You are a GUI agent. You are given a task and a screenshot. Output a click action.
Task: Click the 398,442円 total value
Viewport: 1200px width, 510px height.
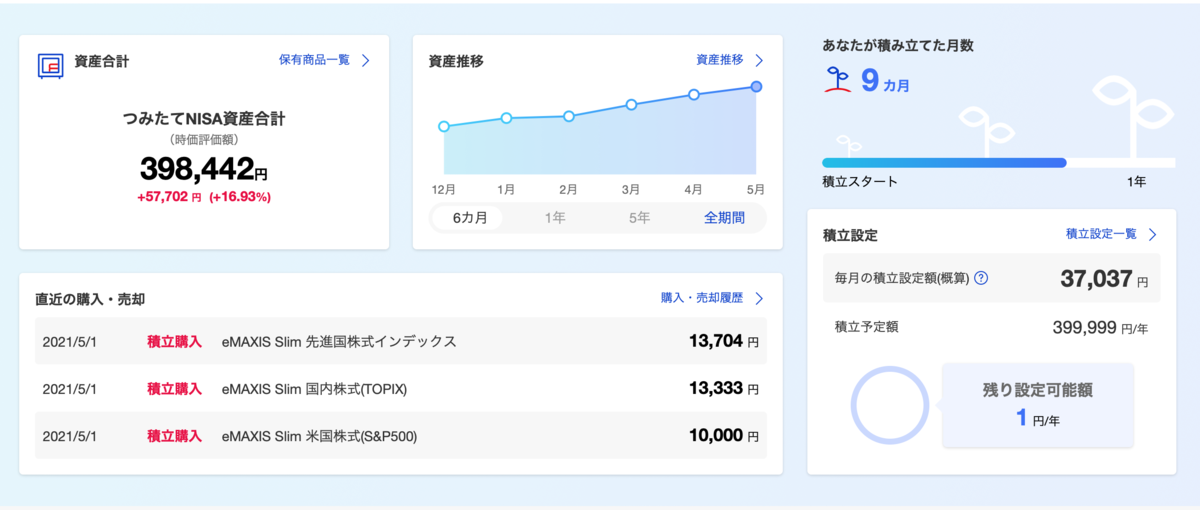[204, 167]
